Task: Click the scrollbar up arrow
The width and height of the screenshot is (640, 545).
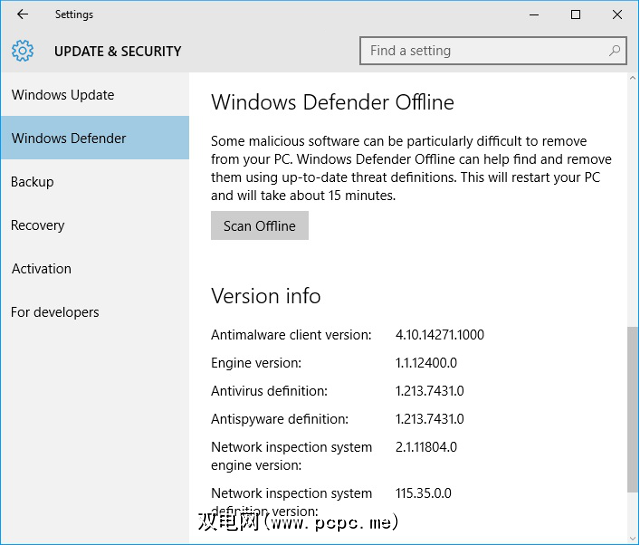Action: coord(632,78)
